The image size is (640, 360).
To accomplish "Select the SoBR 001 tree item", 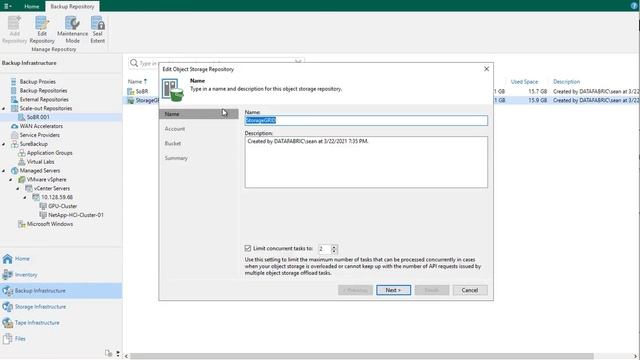I will pyautogui.click(x=38, y=117).
